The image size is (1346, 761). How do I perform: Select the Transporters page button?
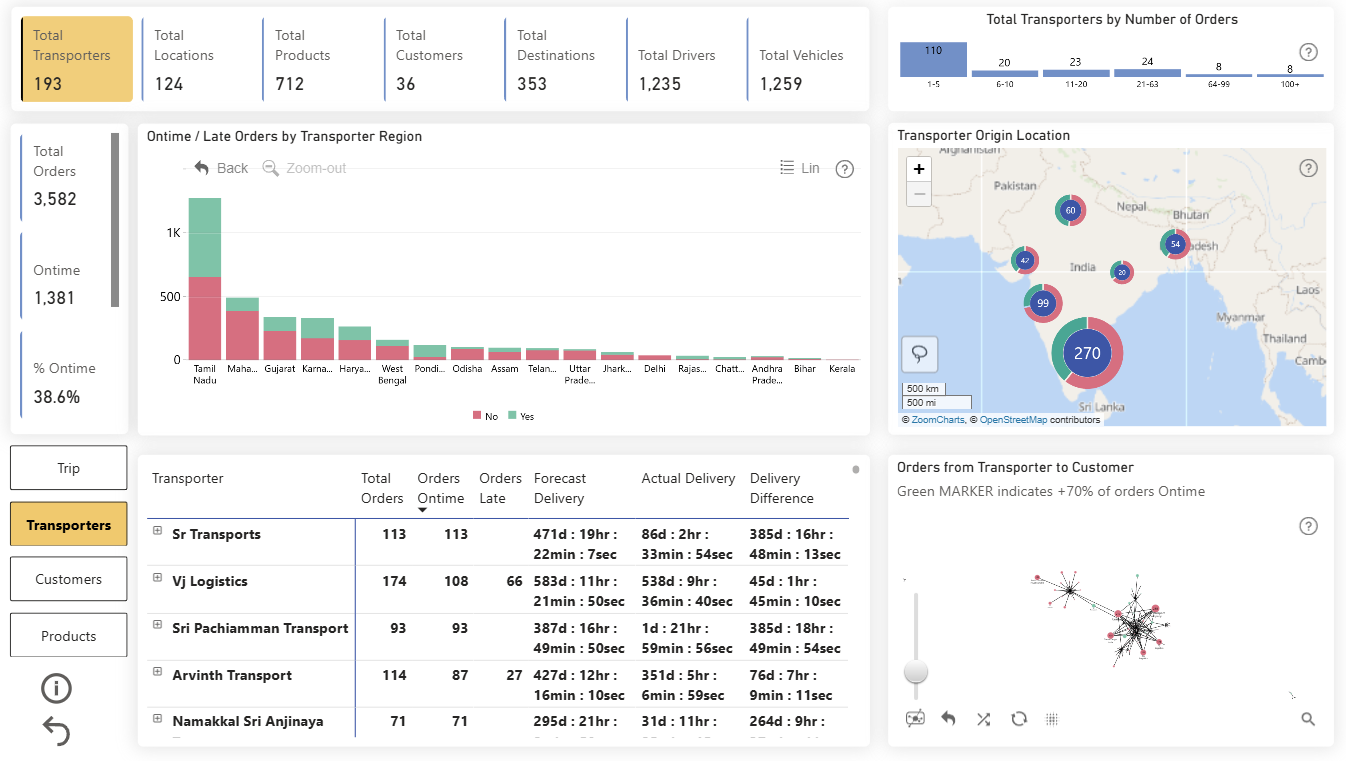(69, 524)
